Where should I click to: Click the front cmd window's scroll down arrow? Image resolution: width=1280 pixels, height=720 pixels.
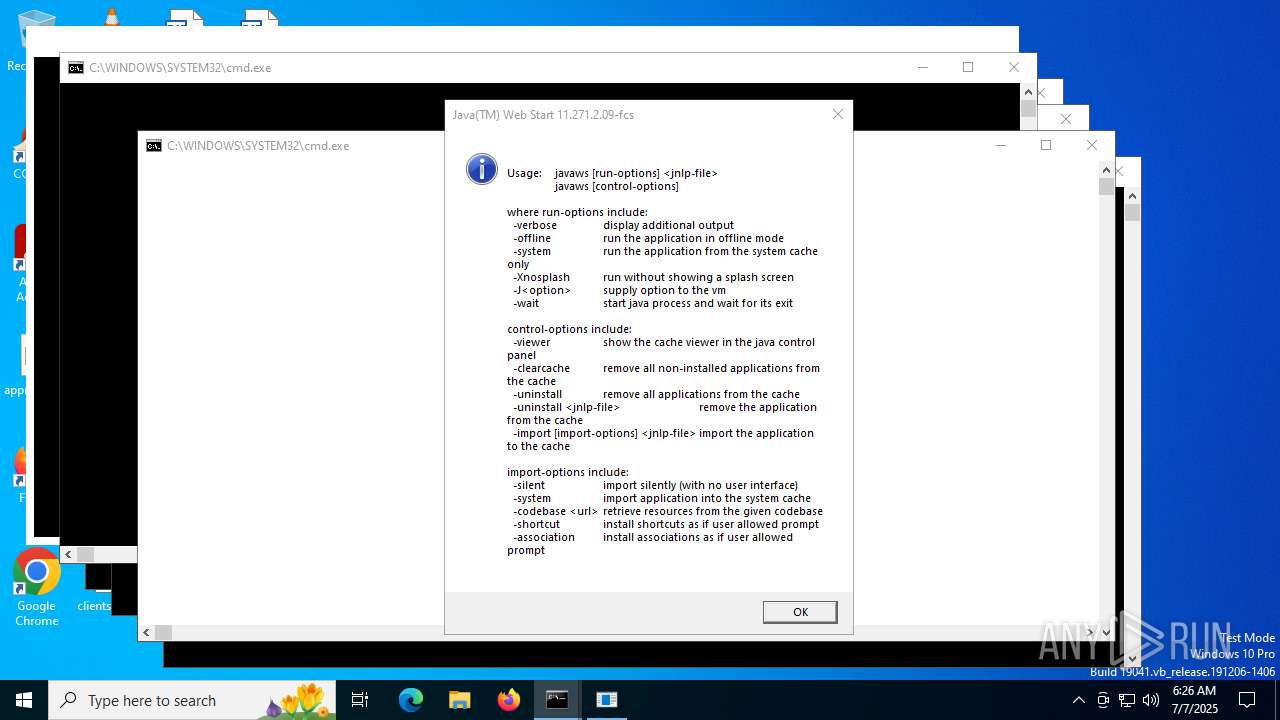click(x=1106, y=632)
